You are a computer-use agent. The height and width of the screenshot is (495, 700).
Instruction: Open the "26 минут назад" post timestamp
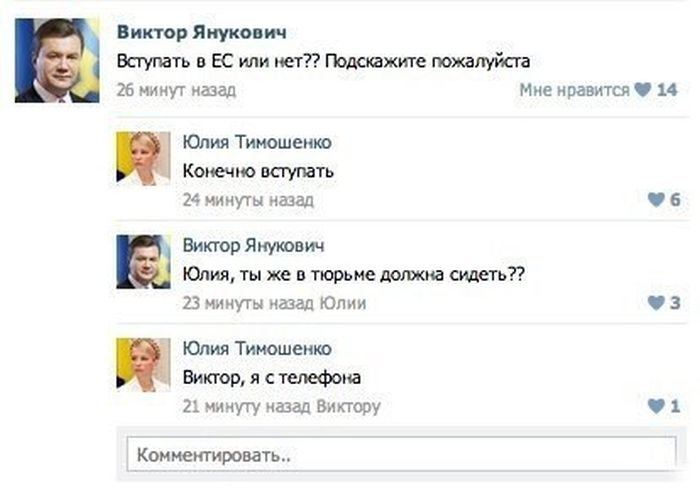(x=176, y=90)
